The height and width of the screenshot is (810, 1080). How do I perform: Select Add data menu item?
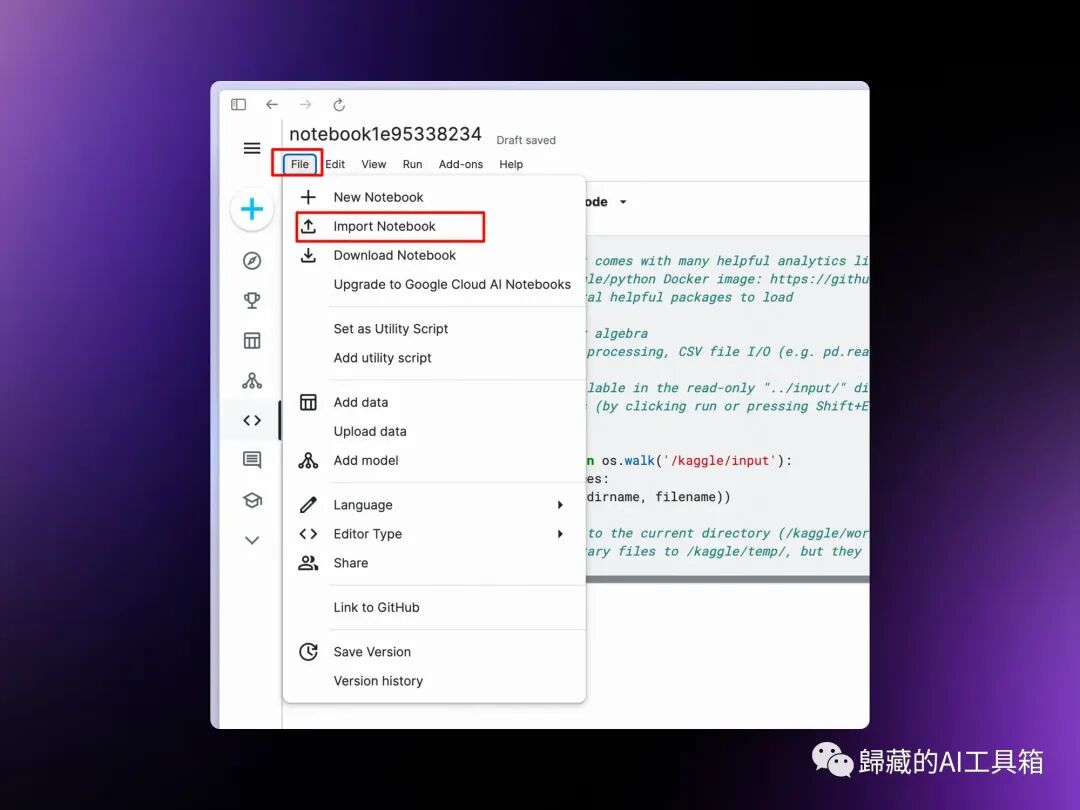point(434,402)
